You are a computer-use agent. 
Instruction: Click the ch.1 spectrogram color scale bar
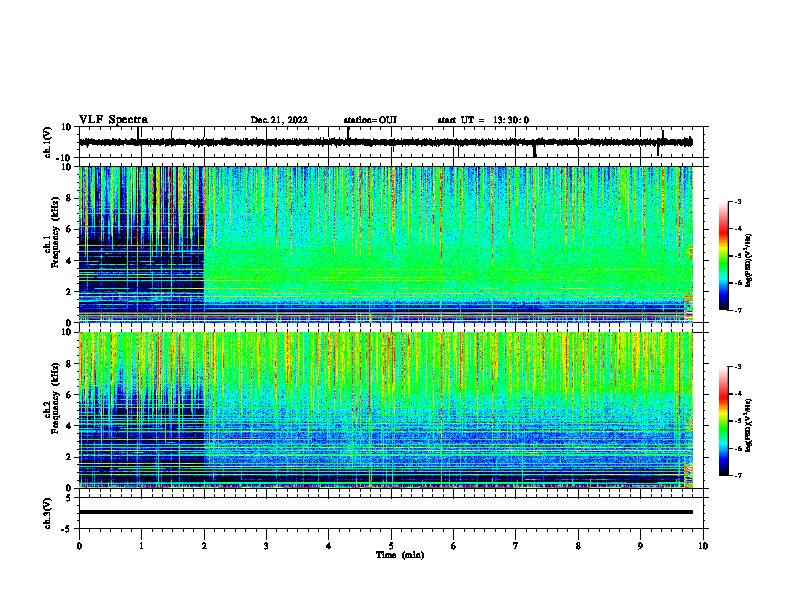(724, 256)
